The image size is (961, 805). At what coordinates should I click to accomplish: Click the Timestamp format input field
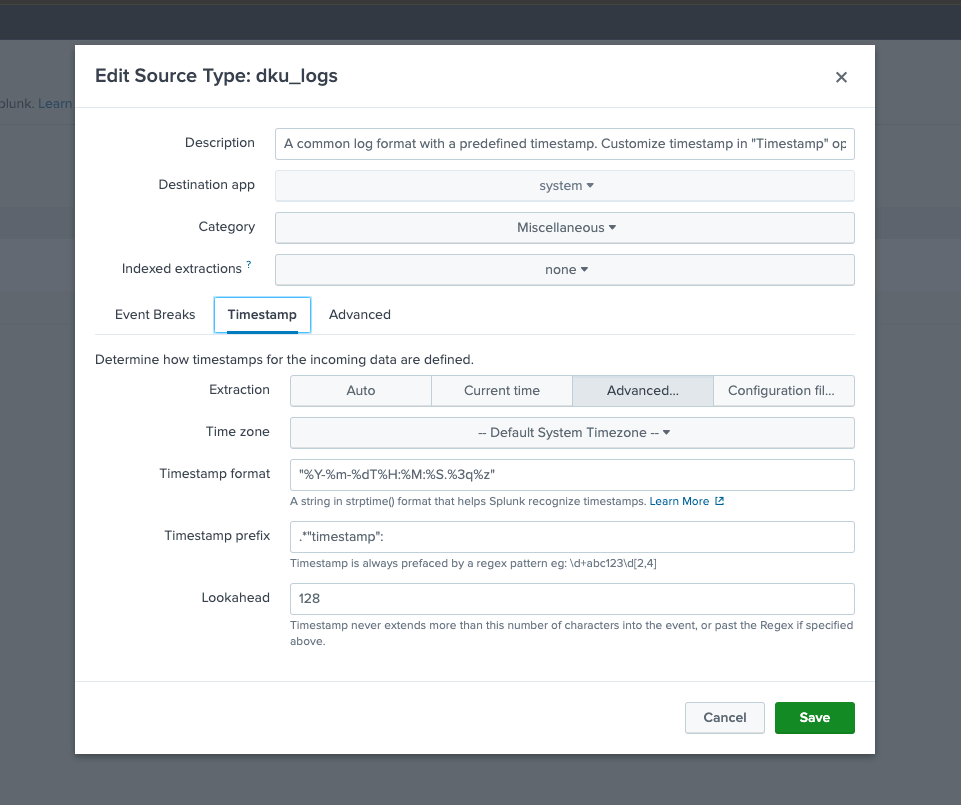point(571,474)
